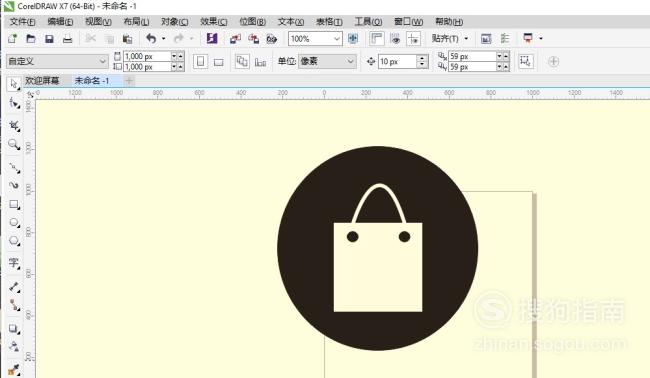
Task: Switch to the 欢迎屏幕 tab
Action: pos(42,80)
